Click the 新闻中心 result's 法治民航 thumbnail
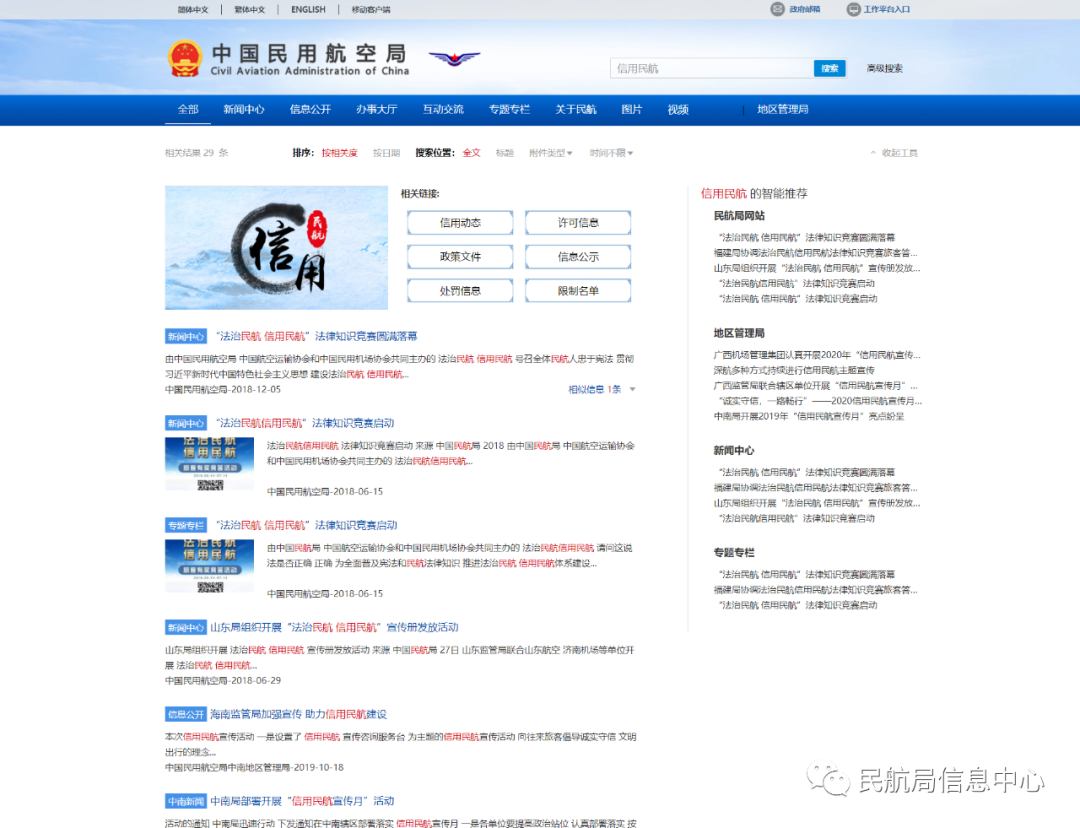Viewport: 1080px width, 828px height. click(209, 464)
